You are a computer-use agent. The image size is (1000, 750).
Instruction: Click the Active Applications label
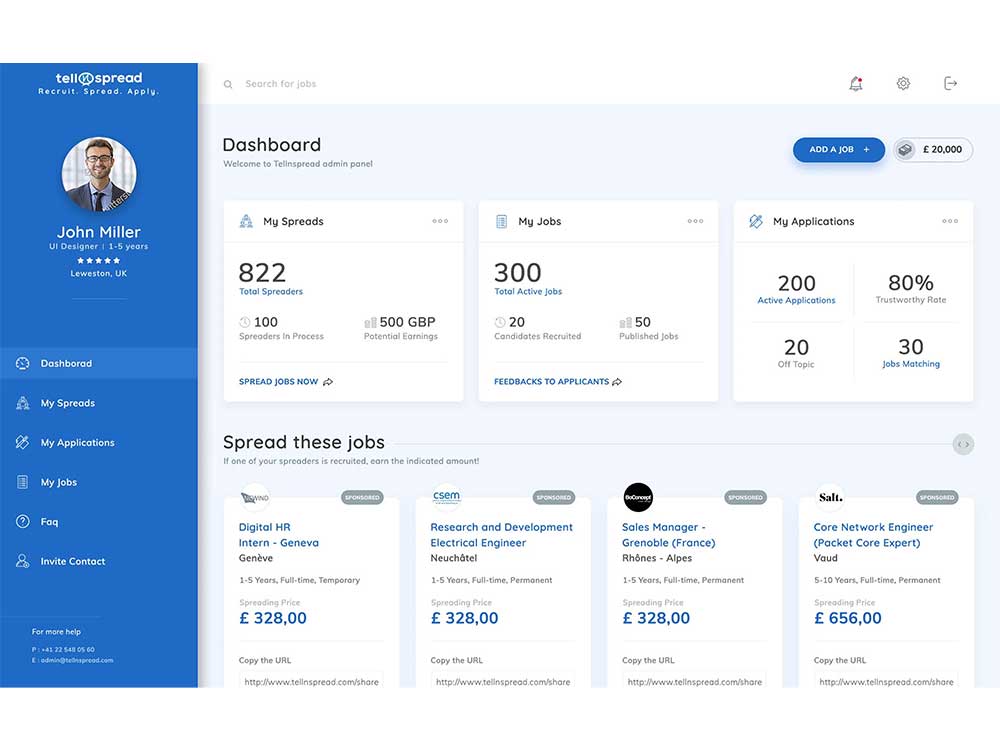(796, 300)
